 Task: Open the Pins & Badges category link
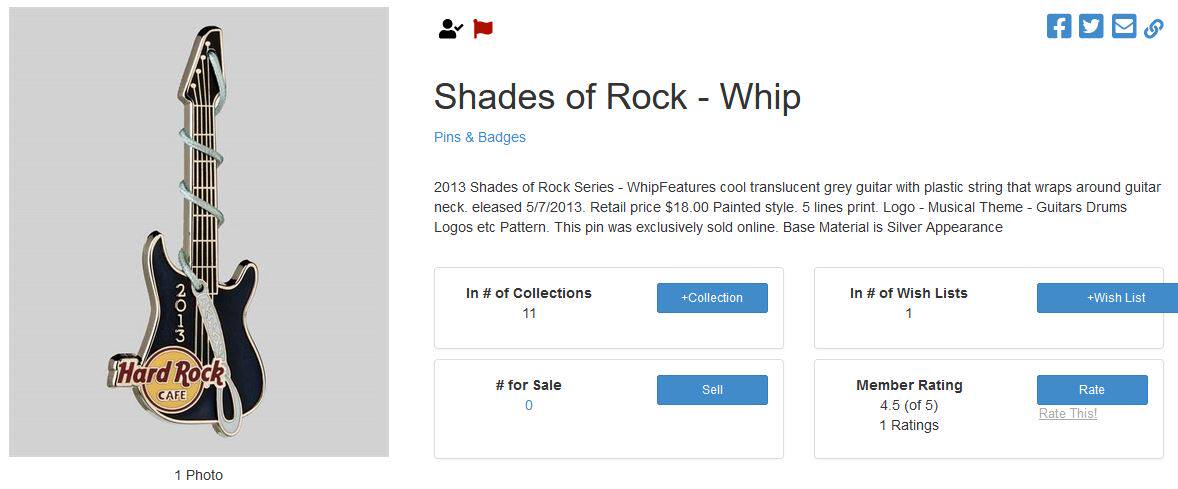click(x=480, y=137)
